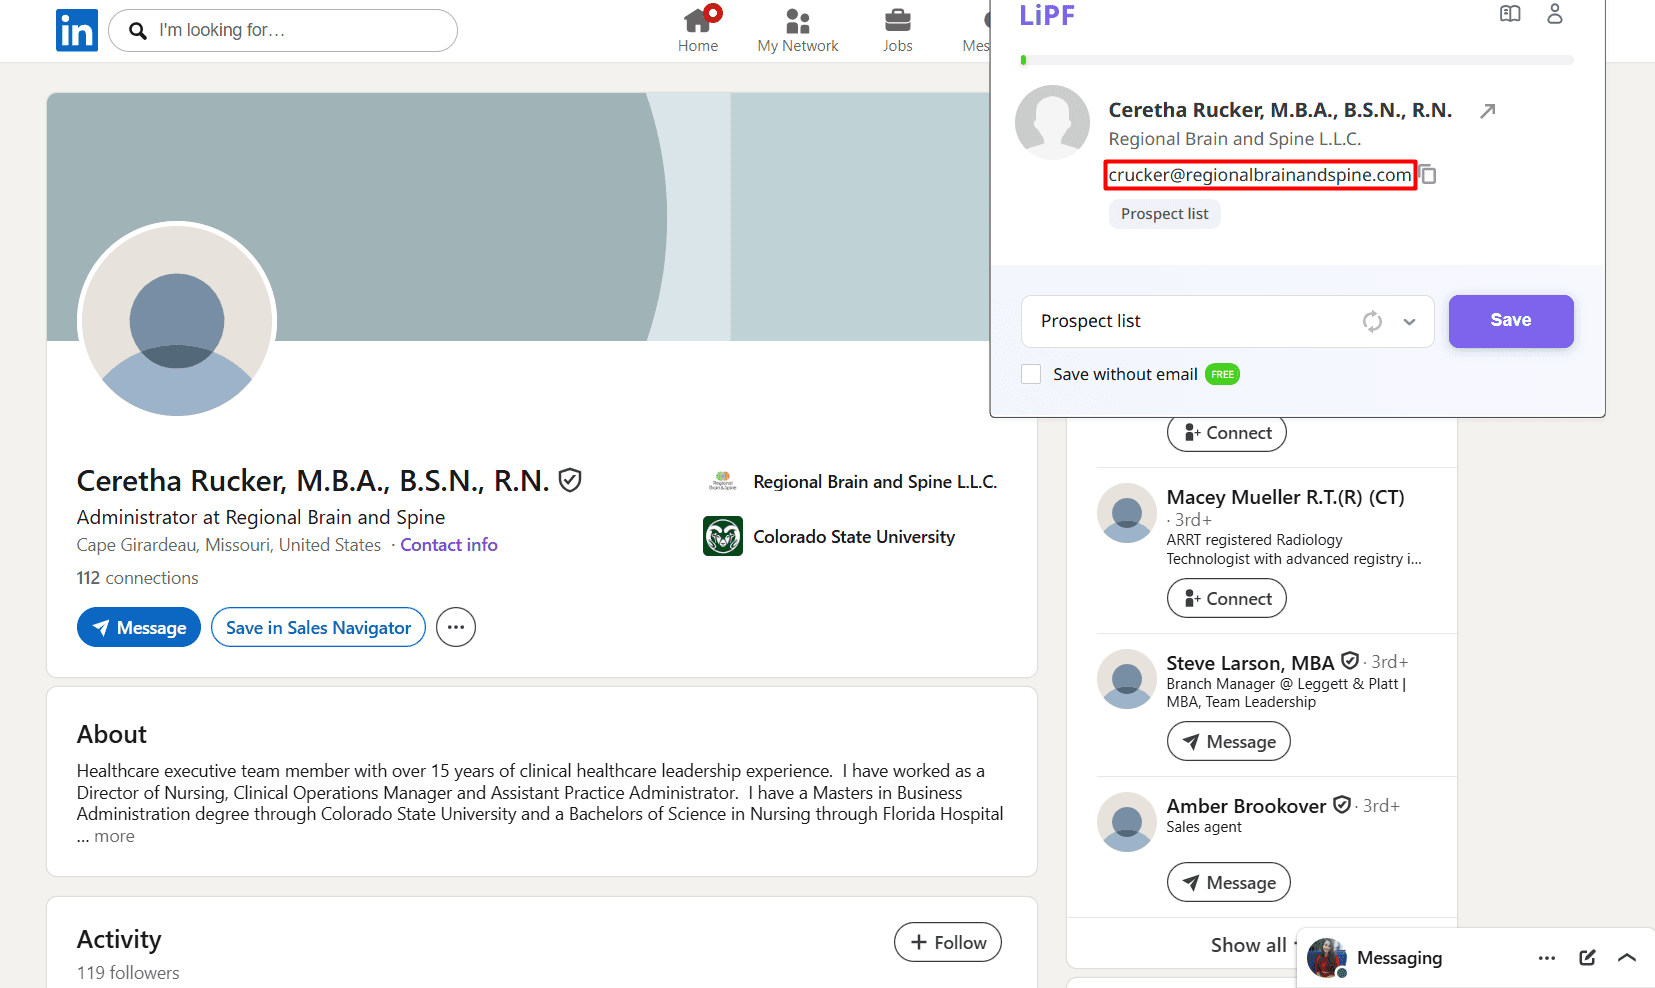Screen dimensions: 1655x988
Task: Open the 119 followers count
Action: (128, 973)
